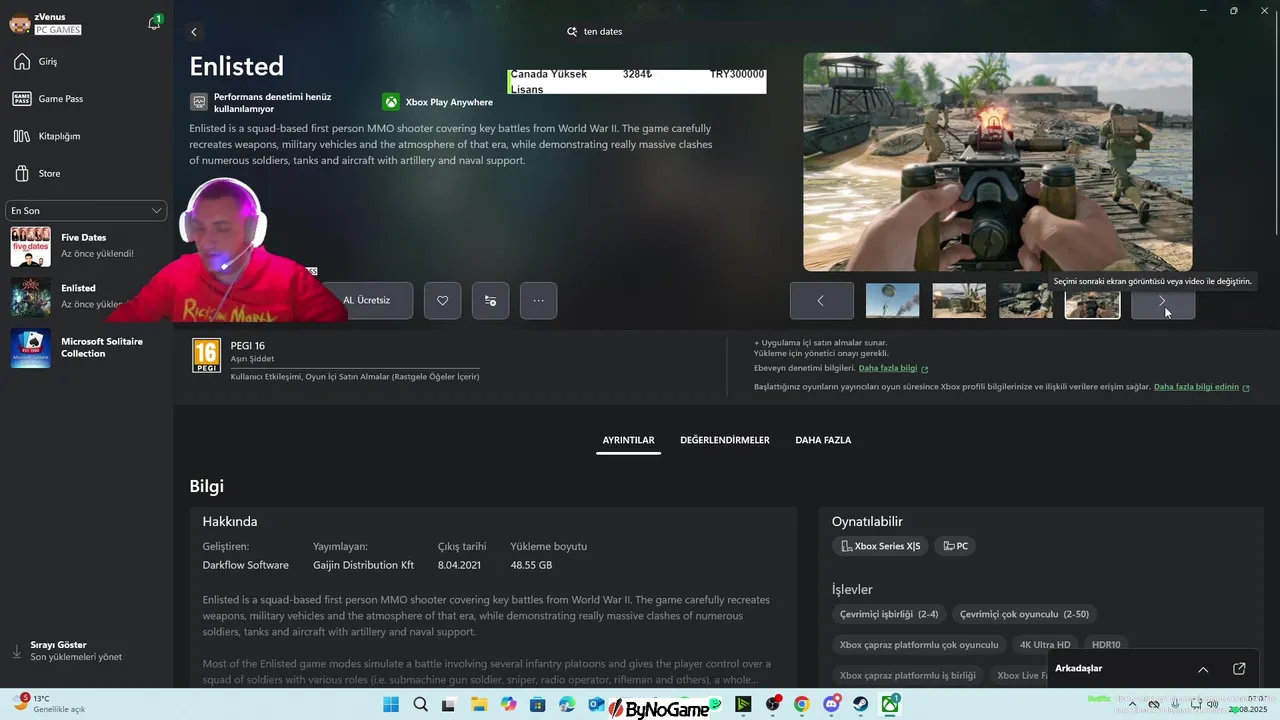The image size is (1280, 720).
Task: Select the fourth highlighted gallery thumbnail
Action: click(x=1092, y=300)
